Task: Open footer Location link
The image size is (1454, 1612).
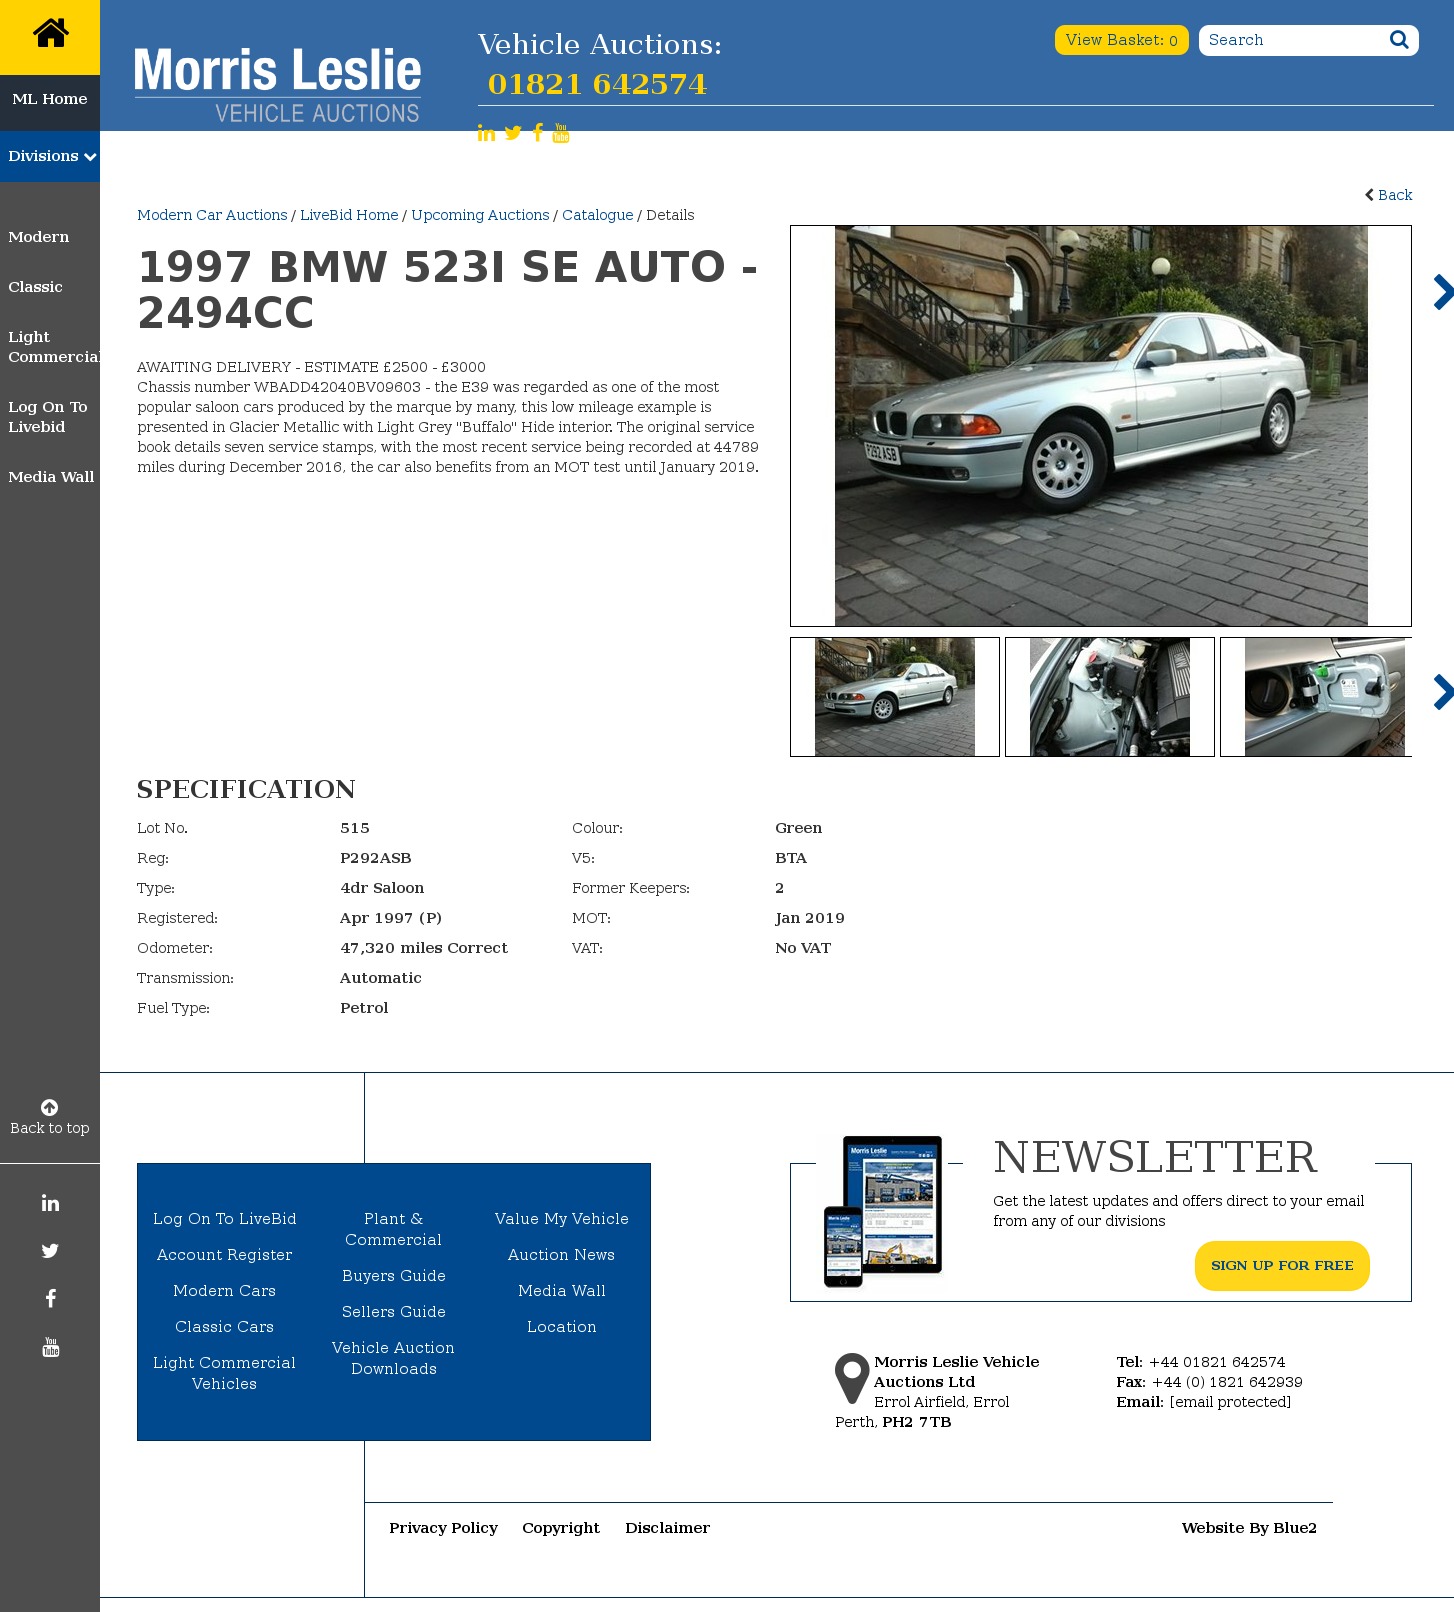Action: [562, 1327]
